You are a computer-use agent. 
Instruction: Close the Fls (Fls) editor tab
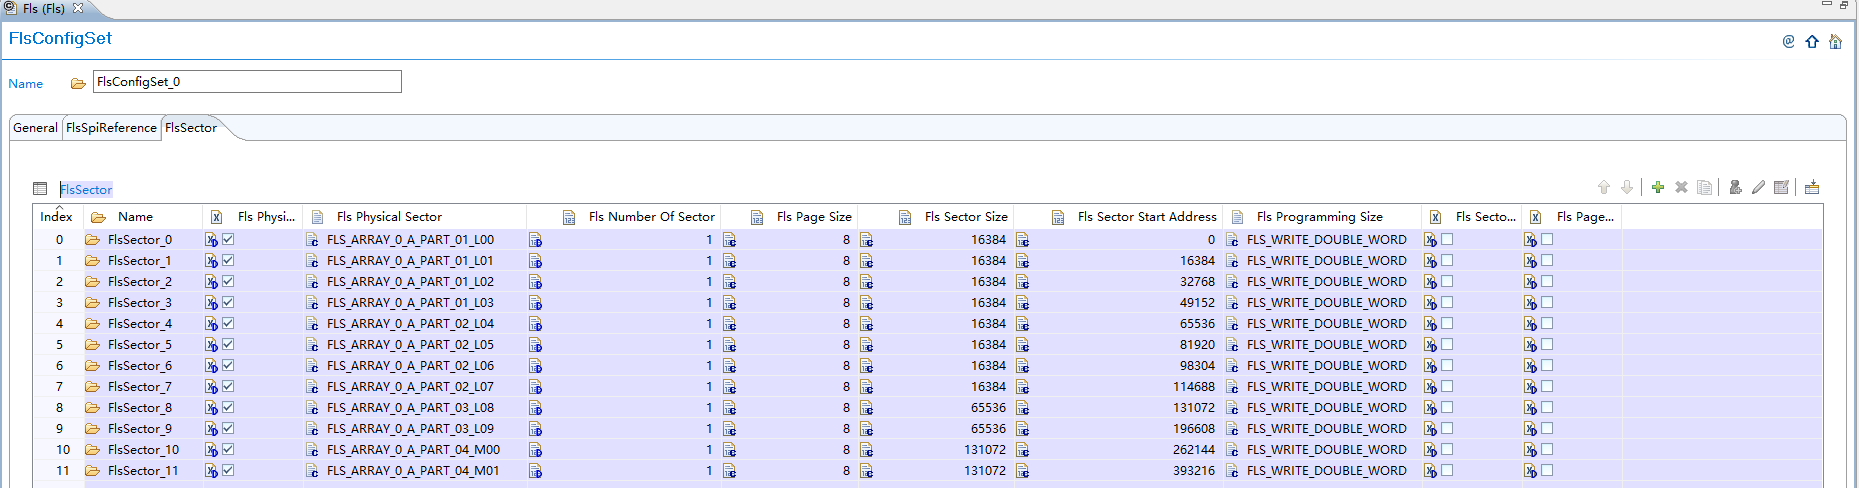point(78,8)
